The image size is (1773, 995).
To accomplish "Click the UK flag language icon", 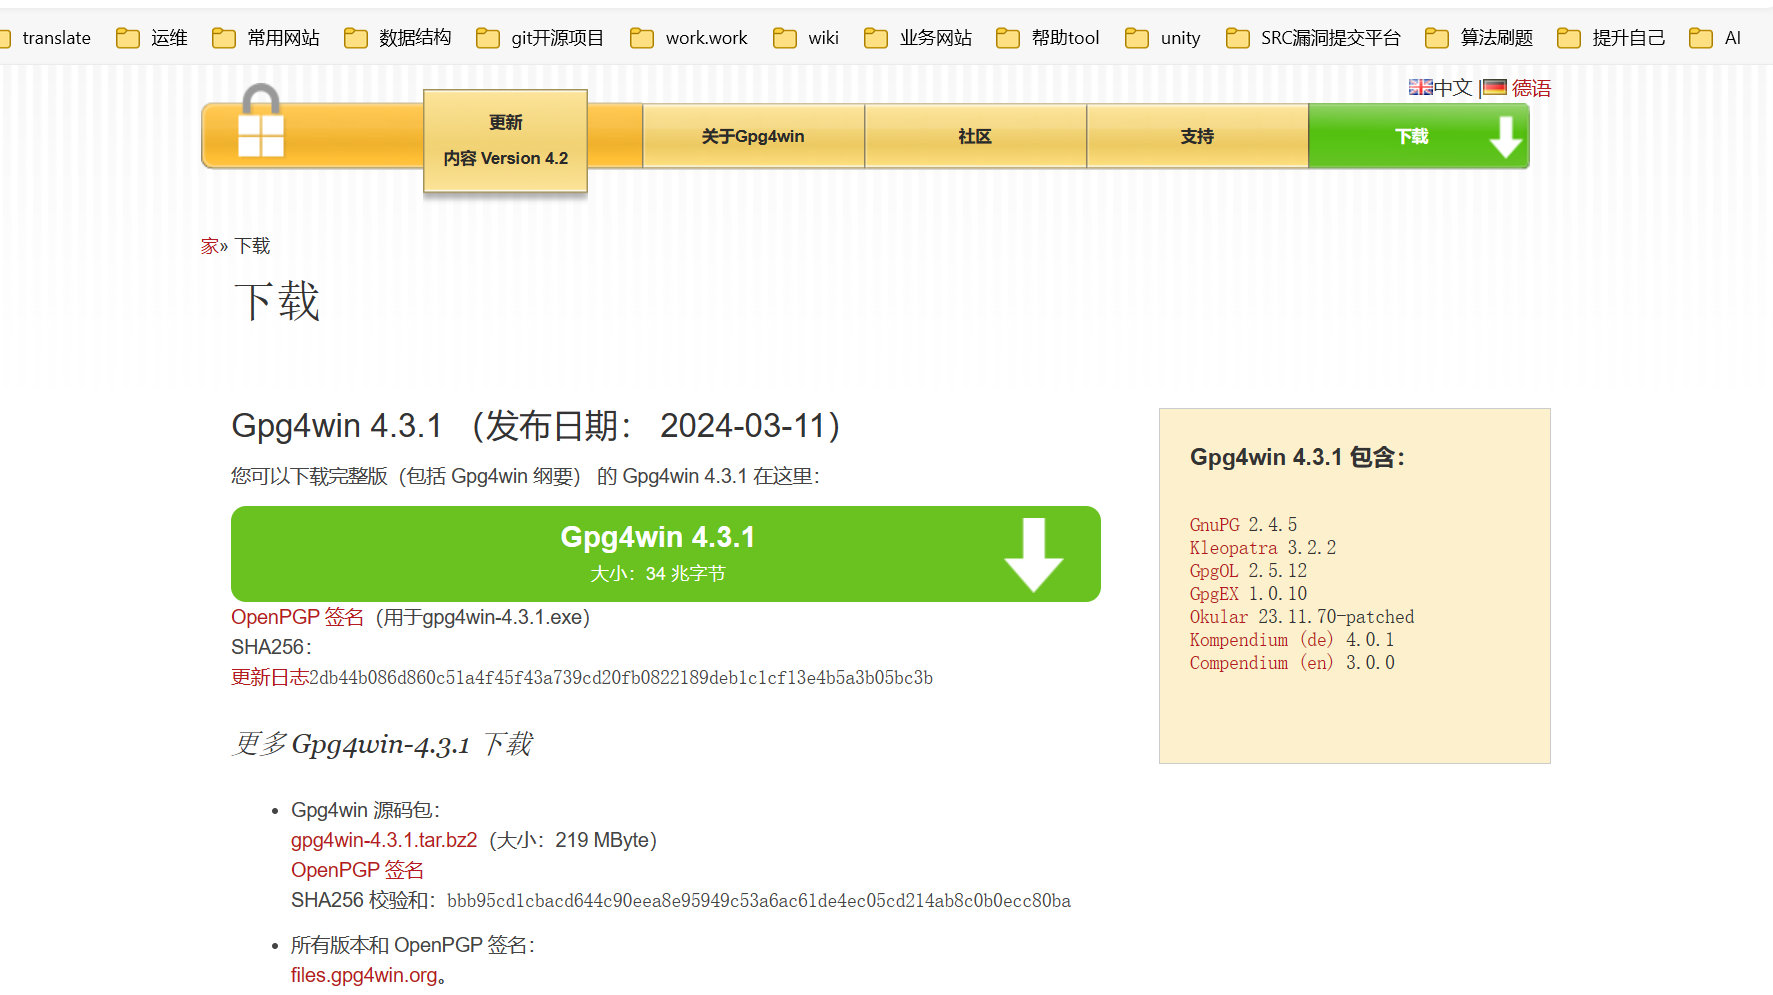I will click(x=1420, y=88).
